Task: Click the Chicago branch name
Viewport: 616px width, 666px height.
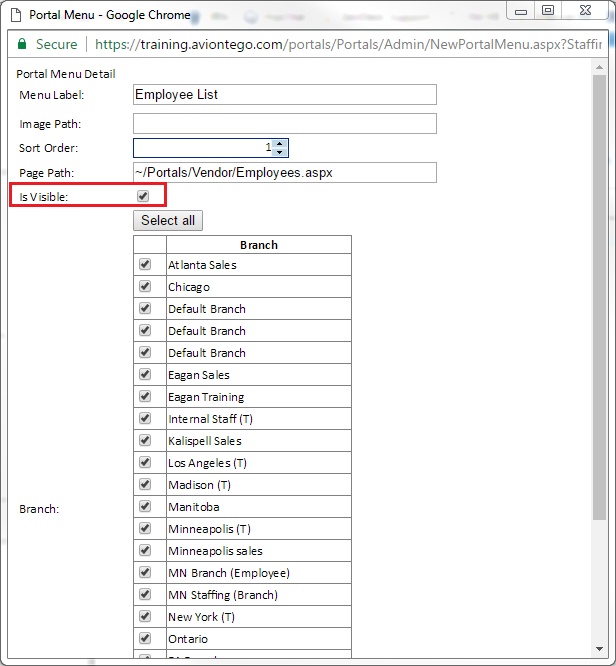Action: [x=189, y=287]
